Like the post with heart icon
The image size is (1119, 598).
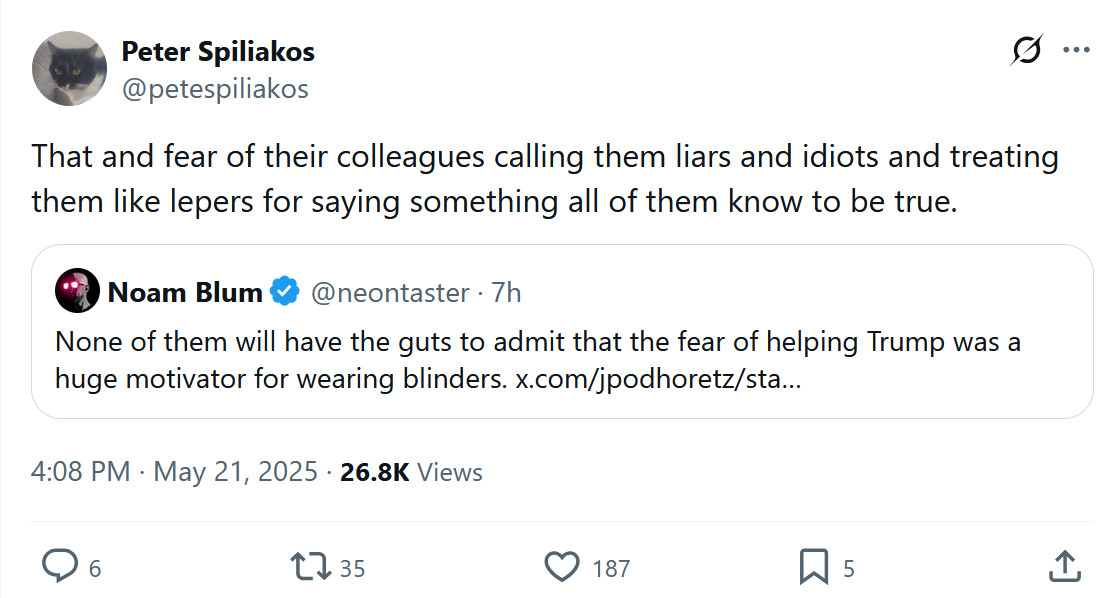coord(563,567)
